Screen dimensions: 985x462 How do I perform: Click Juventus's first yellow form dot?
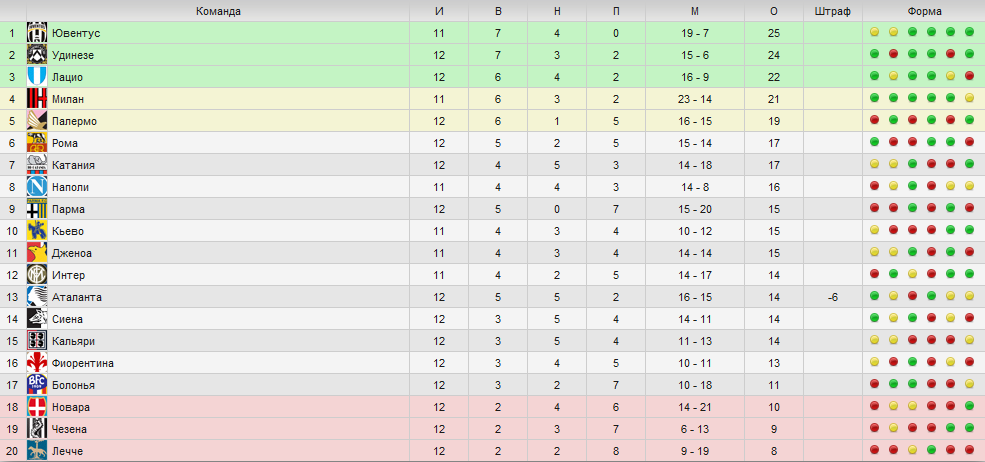click(874, 32)
